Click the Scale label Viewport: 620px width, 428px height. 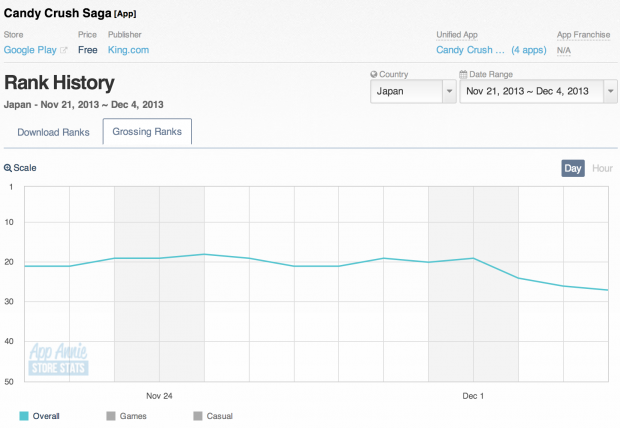tap(25, 168)
